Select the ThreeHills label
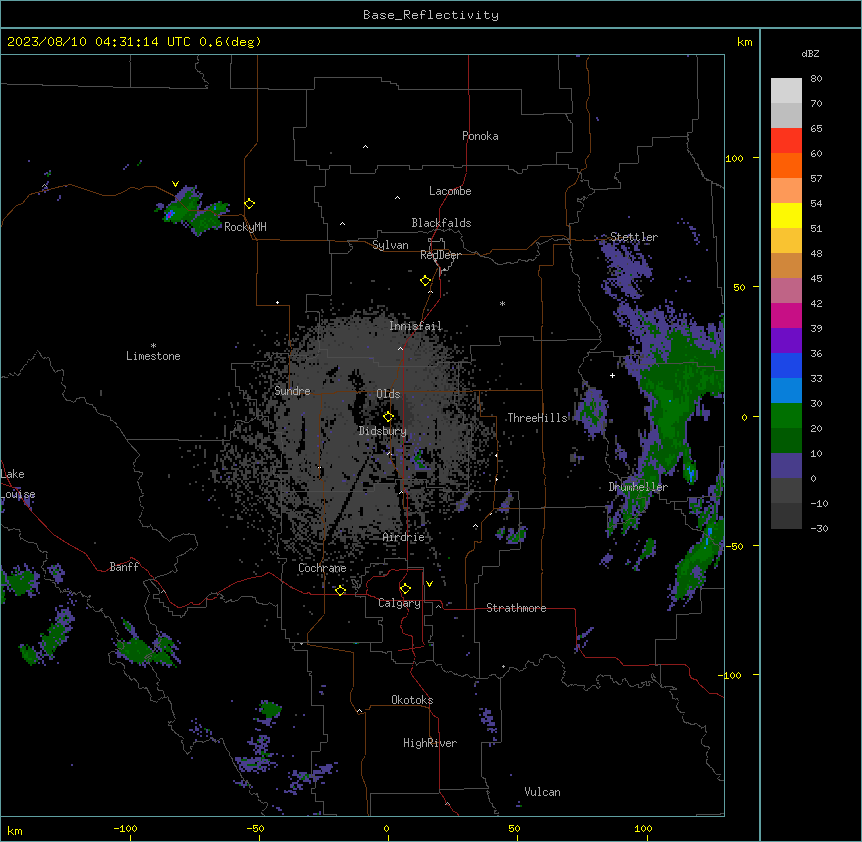The image size is (862, 842). [537, 418]
